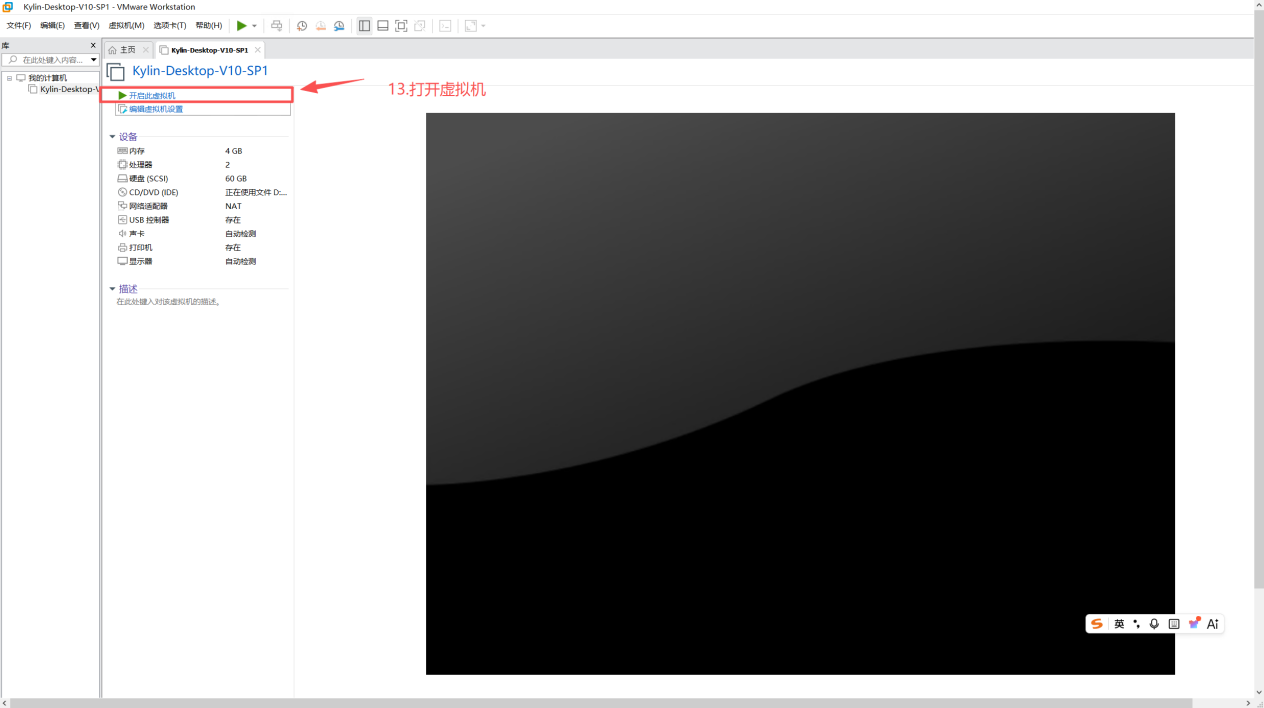Click 开启此虚拟机 link
This screenshot has height=708, width=1264.
point(152,96)
